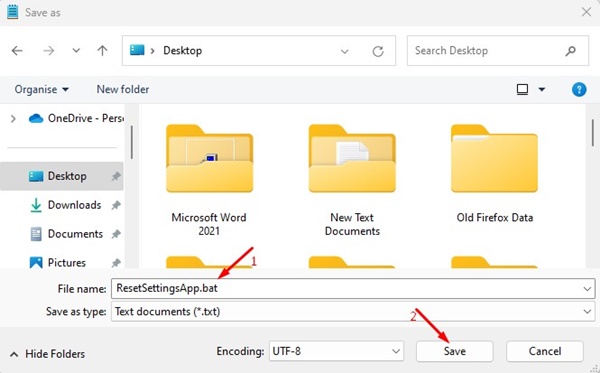Select Downloads in the navigation pane
This screenshot has height=373, width=600.
click(65, 205)
